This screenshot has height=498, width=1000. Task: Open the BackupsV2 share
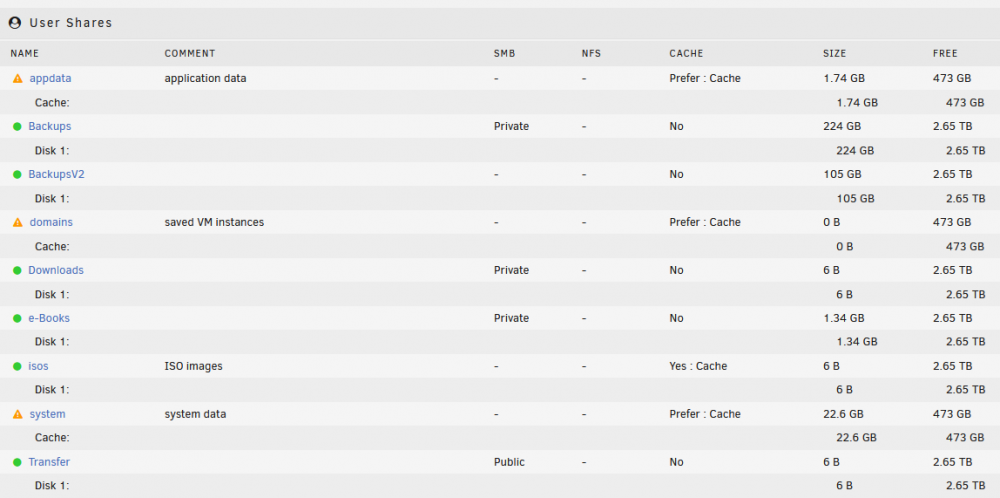click(56, 174)
